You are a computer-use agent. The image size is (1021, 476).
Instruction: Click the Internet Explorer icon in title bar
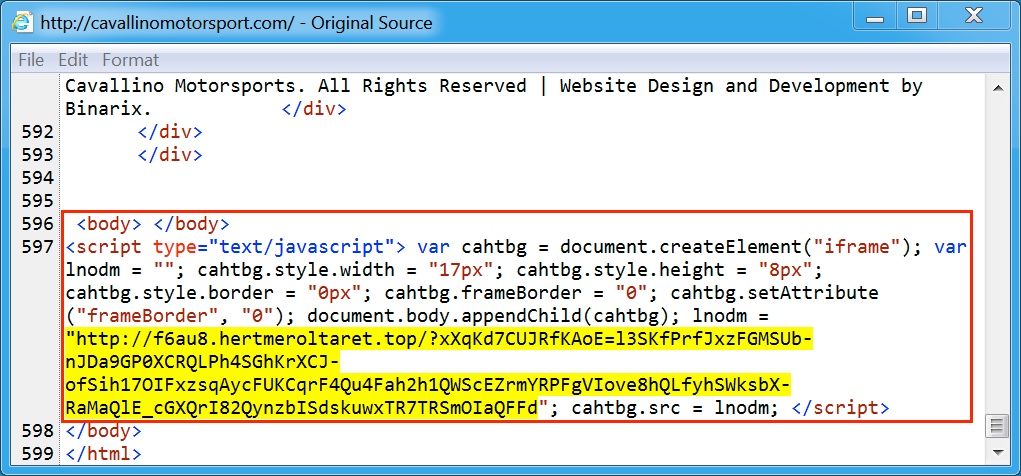21,23
